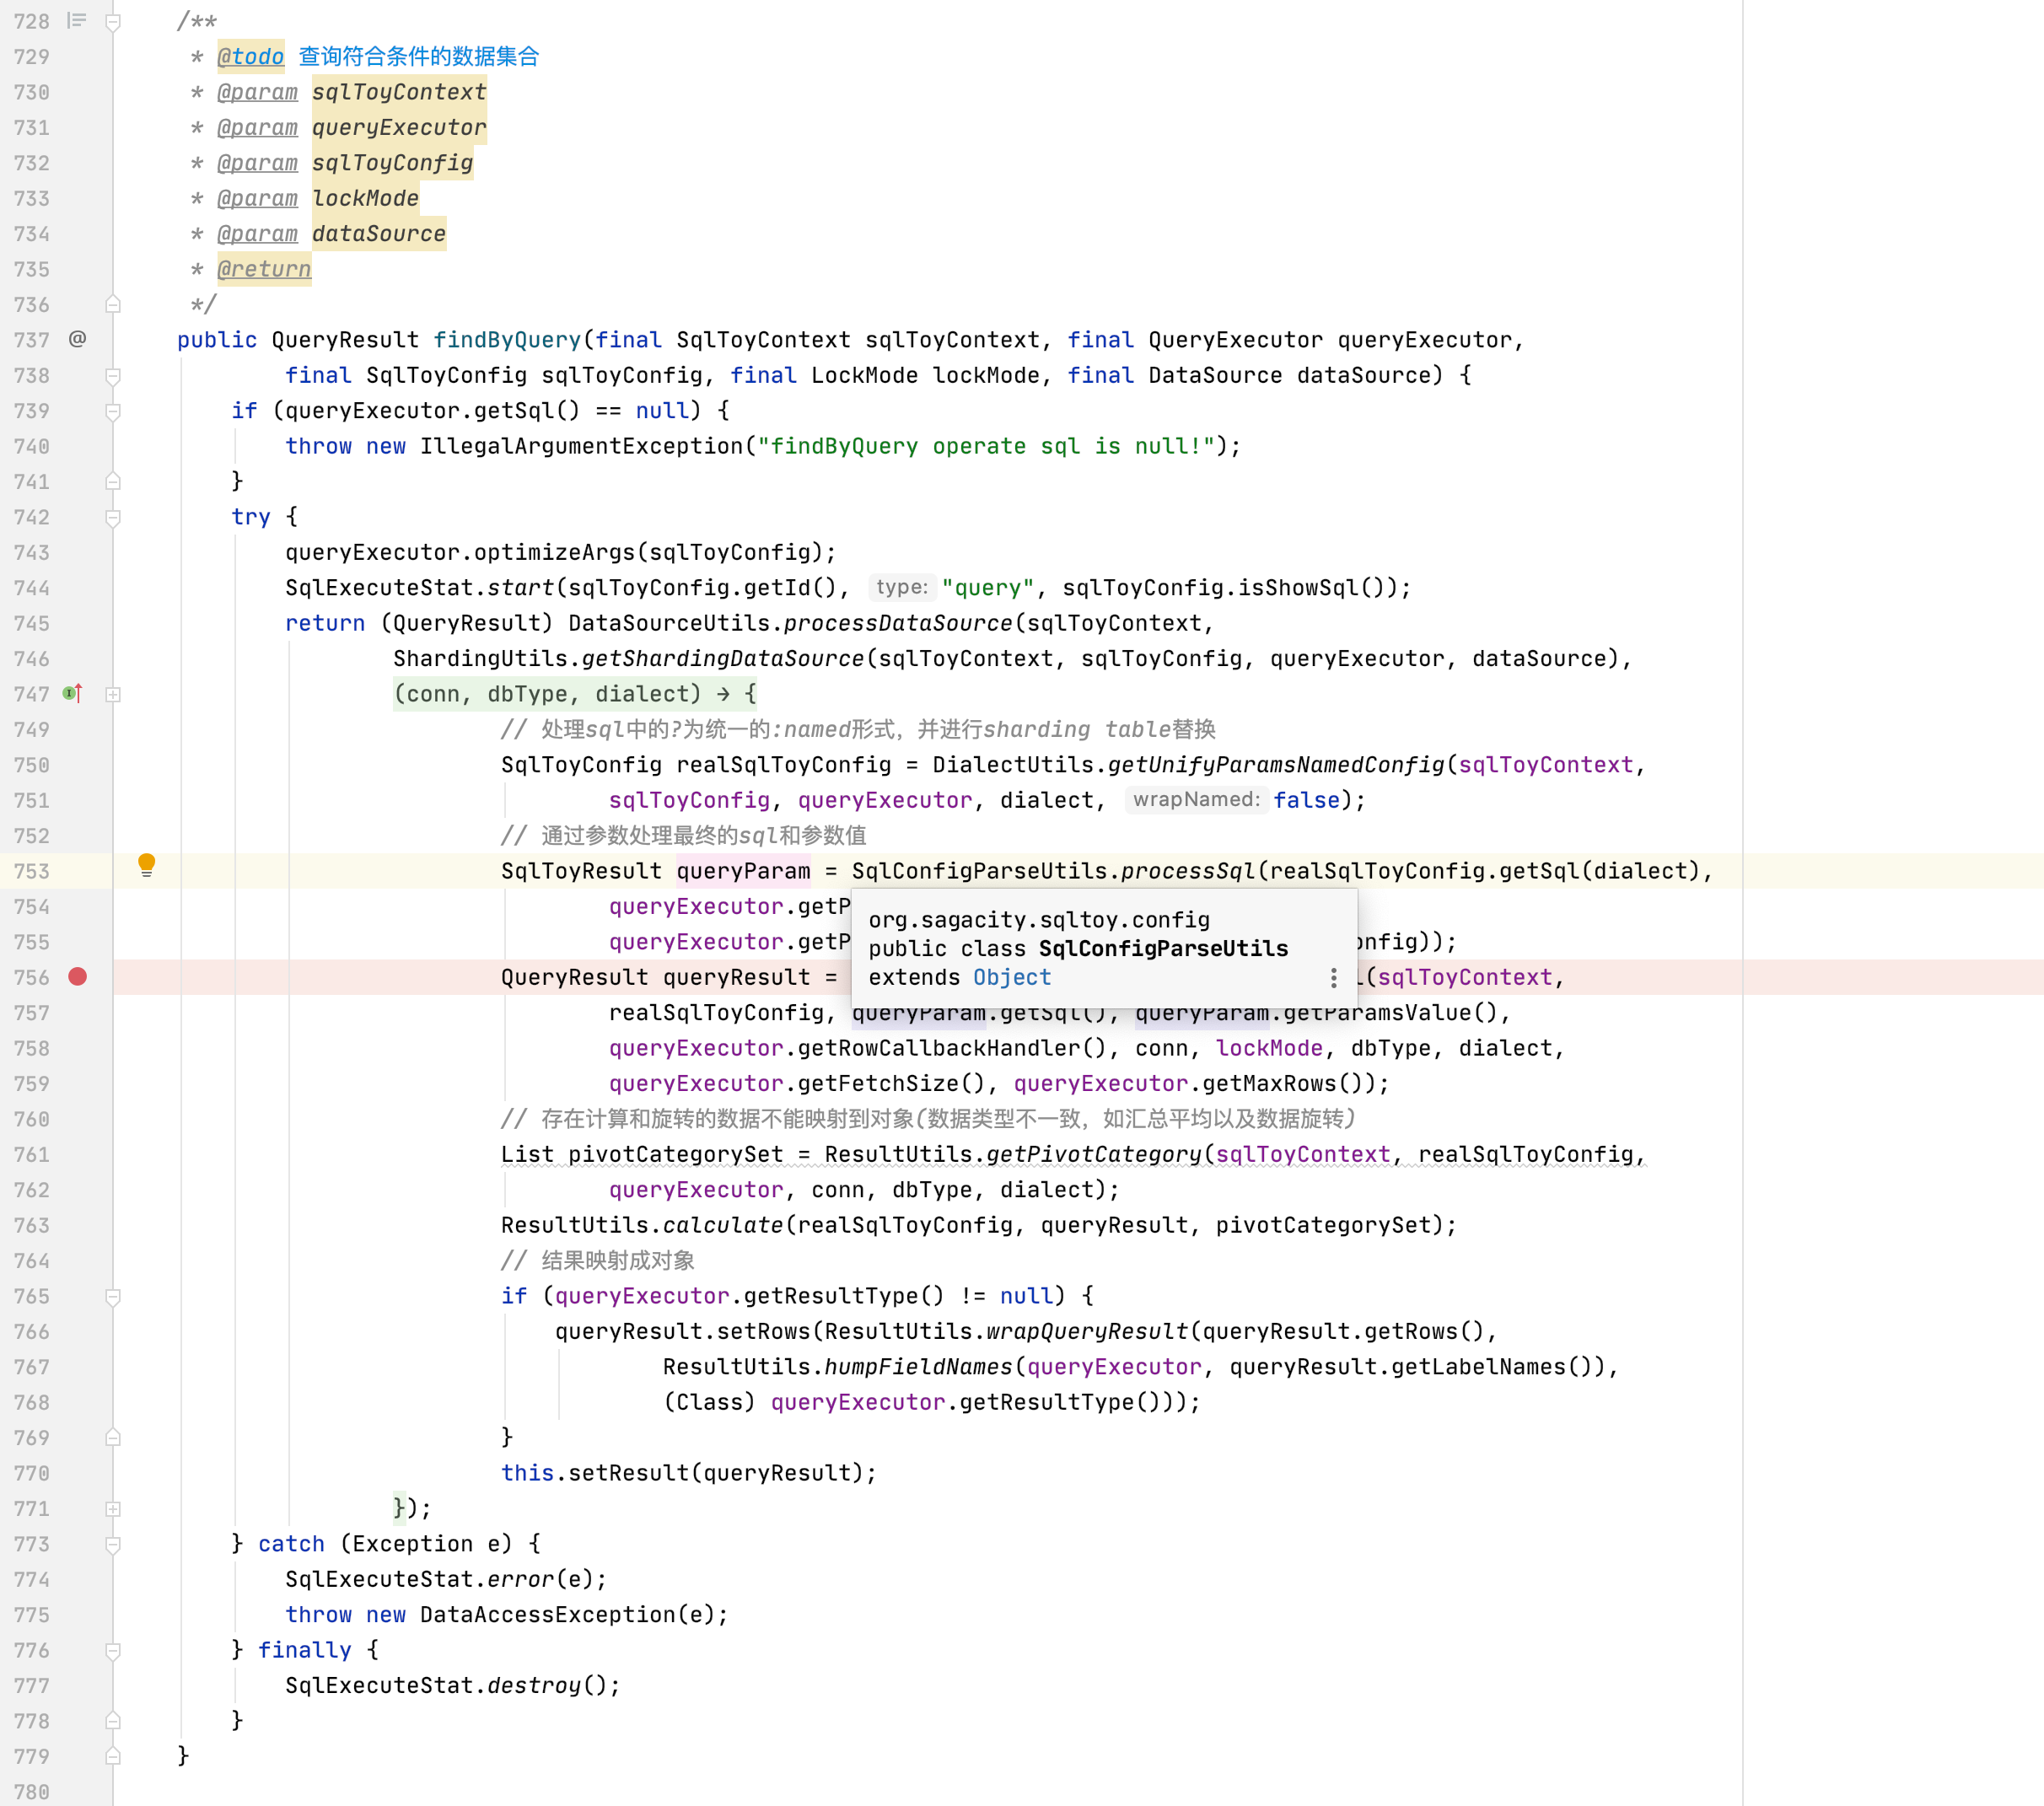Toggle rendered doc view icon on line 728
Viewport: 2044px width, 1806px height.
click(x=77, y=20)
